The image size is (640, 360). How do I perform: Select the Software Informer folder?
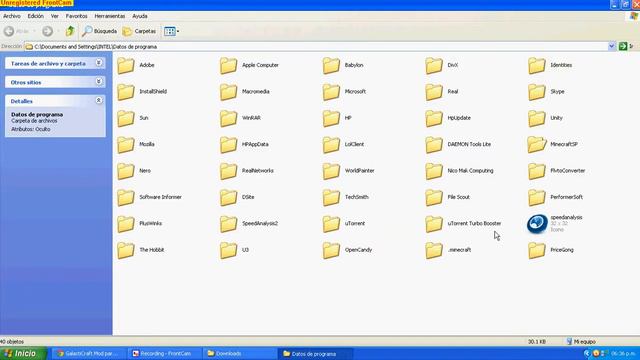[149, 197]
